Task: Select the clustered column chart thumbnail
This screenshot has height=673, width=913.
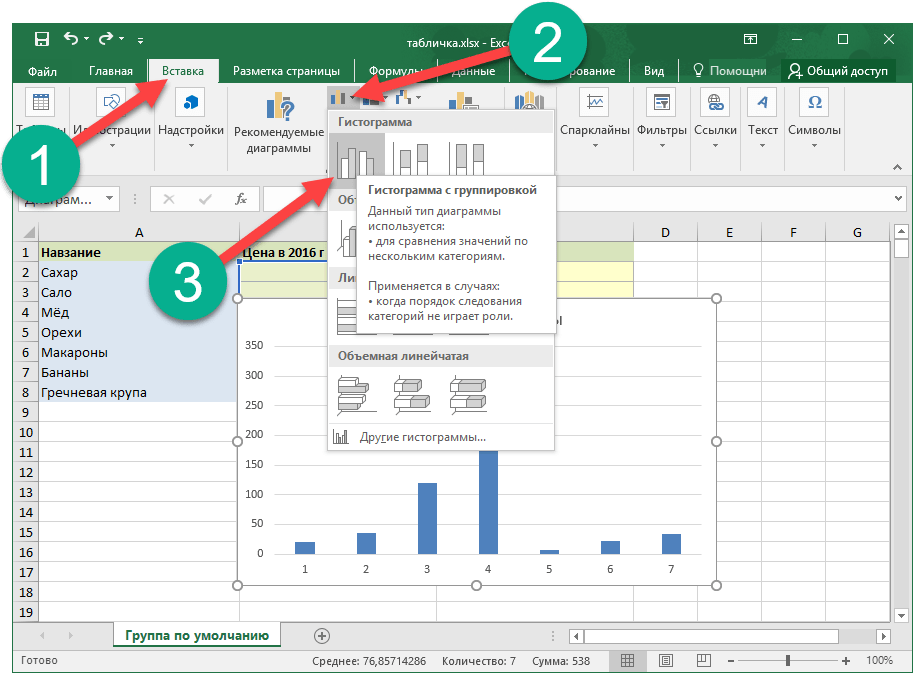Action: click(x=357, y=159)
